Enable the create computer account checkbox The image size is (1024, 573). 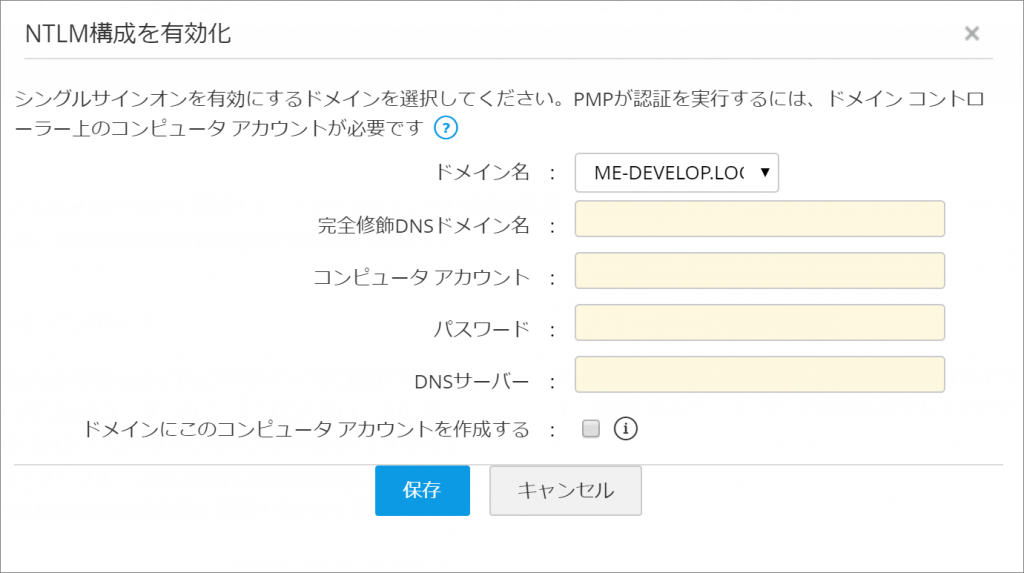point(591,429)
